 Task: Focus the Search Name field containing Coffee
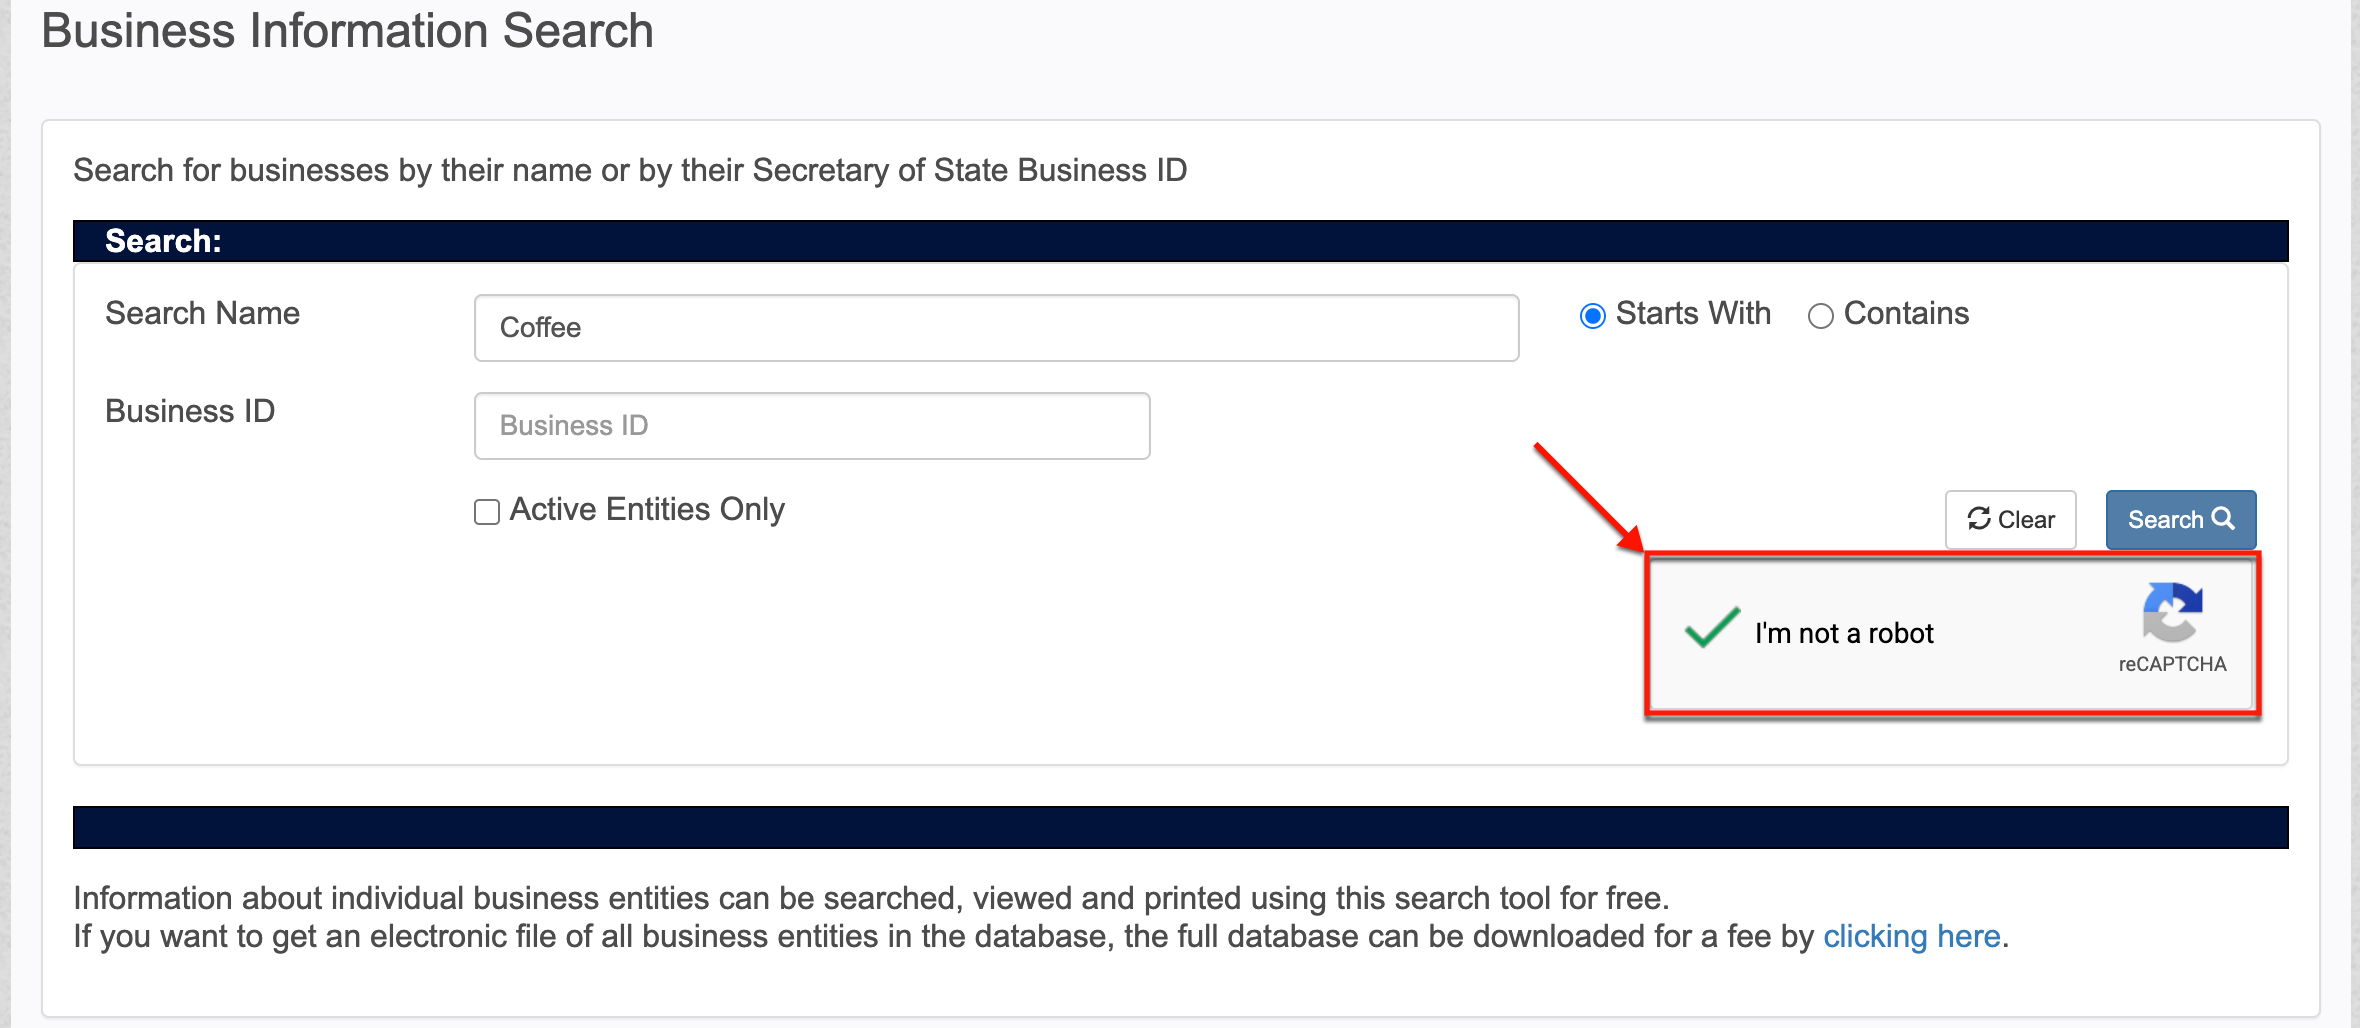[997, 328]
